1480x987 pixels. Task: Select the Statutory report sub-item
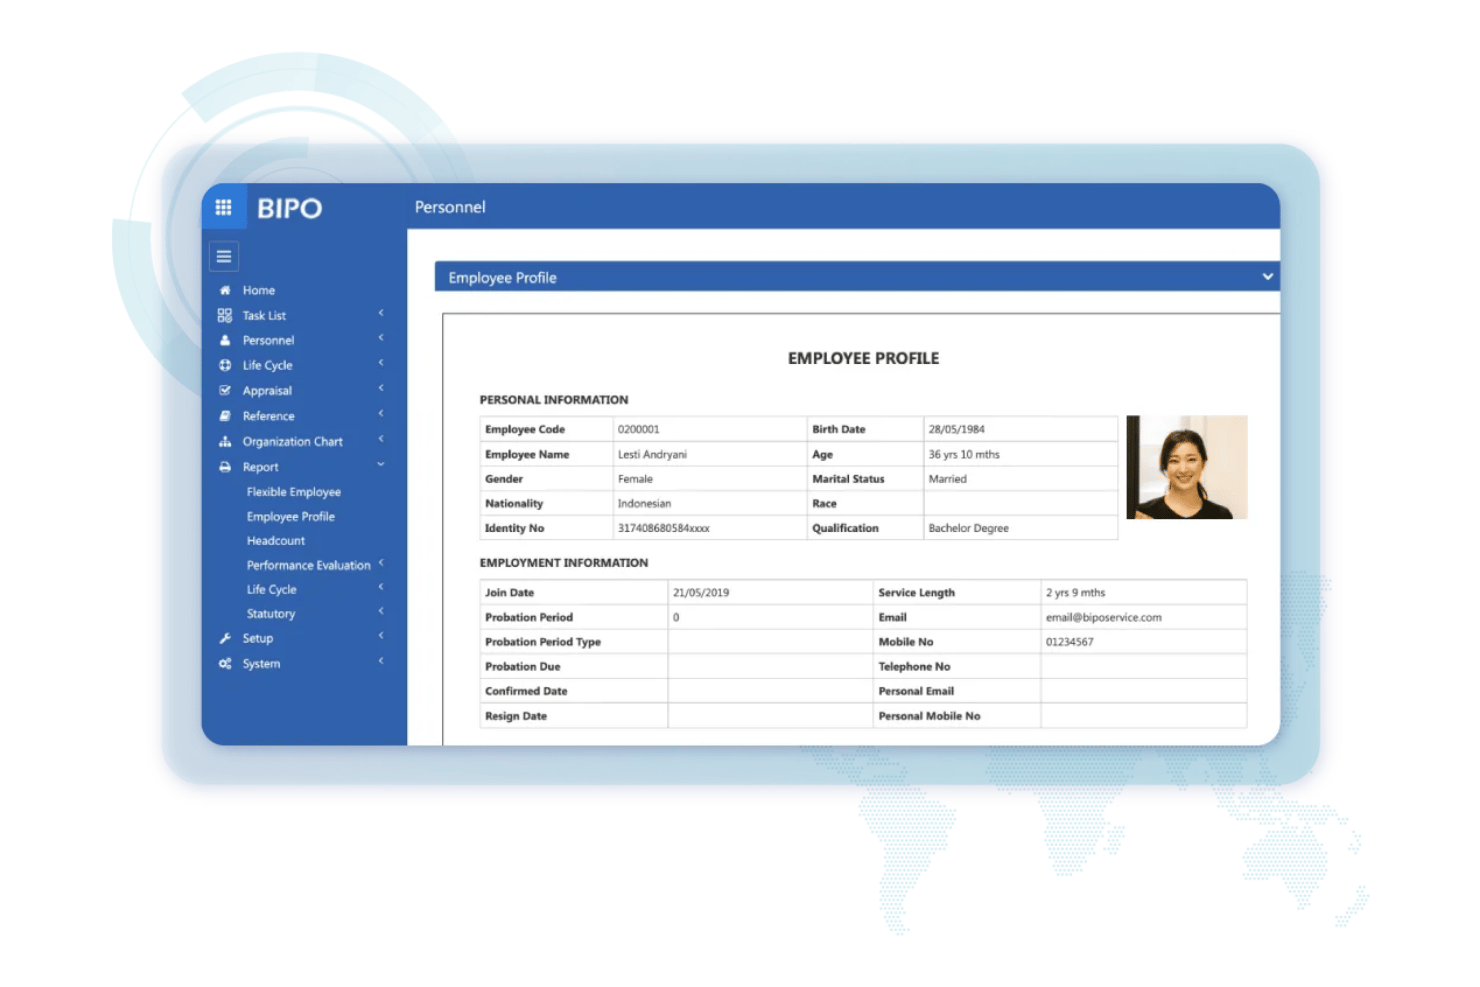tap(271, 614)
